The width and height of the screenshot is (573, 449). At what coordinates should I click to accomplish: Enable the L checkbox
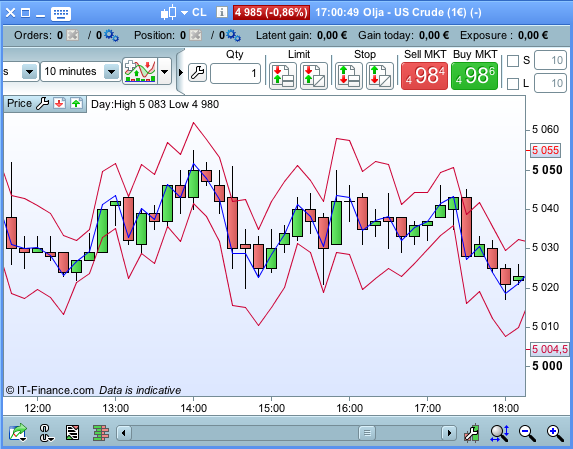[513, 84]
